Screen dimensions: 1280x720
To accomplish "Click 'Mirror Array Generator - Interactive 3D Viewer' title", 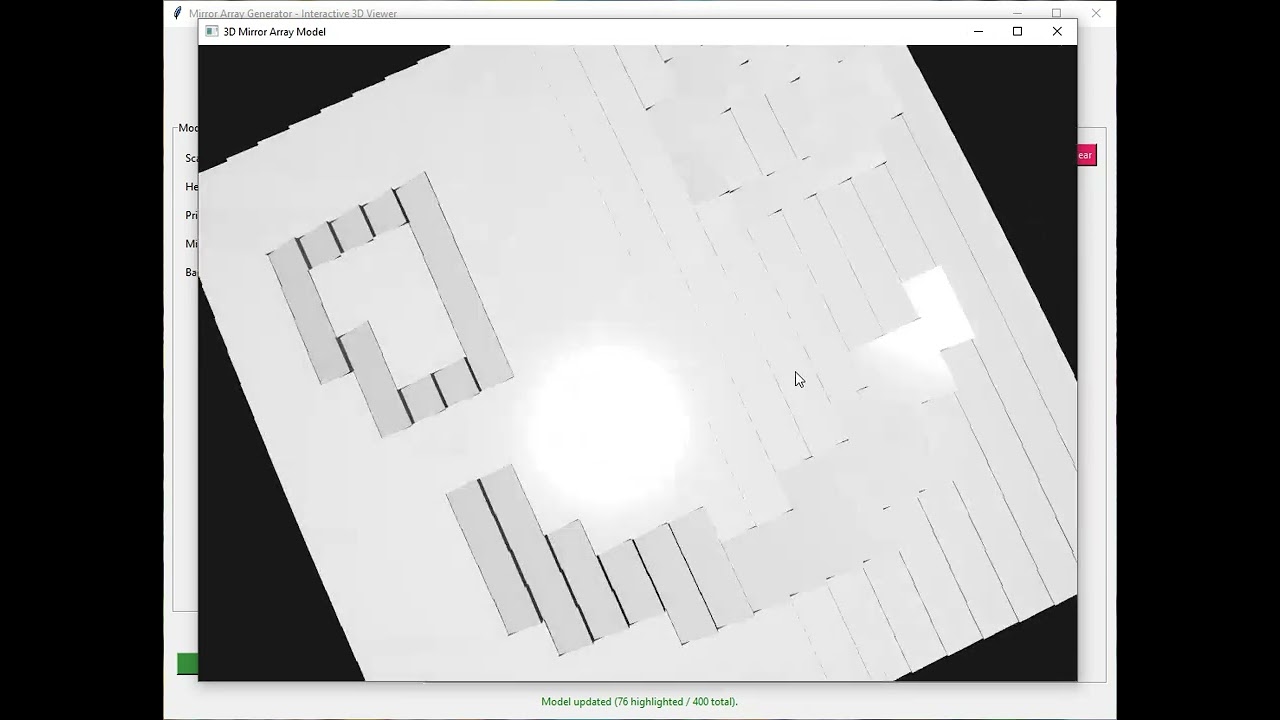I will point(293,14).
